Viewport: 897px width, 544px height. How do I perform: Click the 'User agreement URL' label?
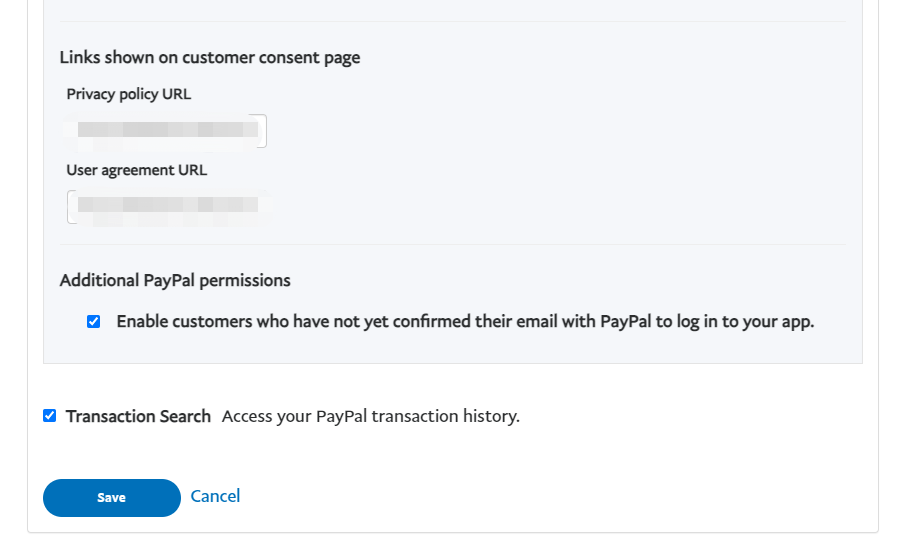pos(136,170)
